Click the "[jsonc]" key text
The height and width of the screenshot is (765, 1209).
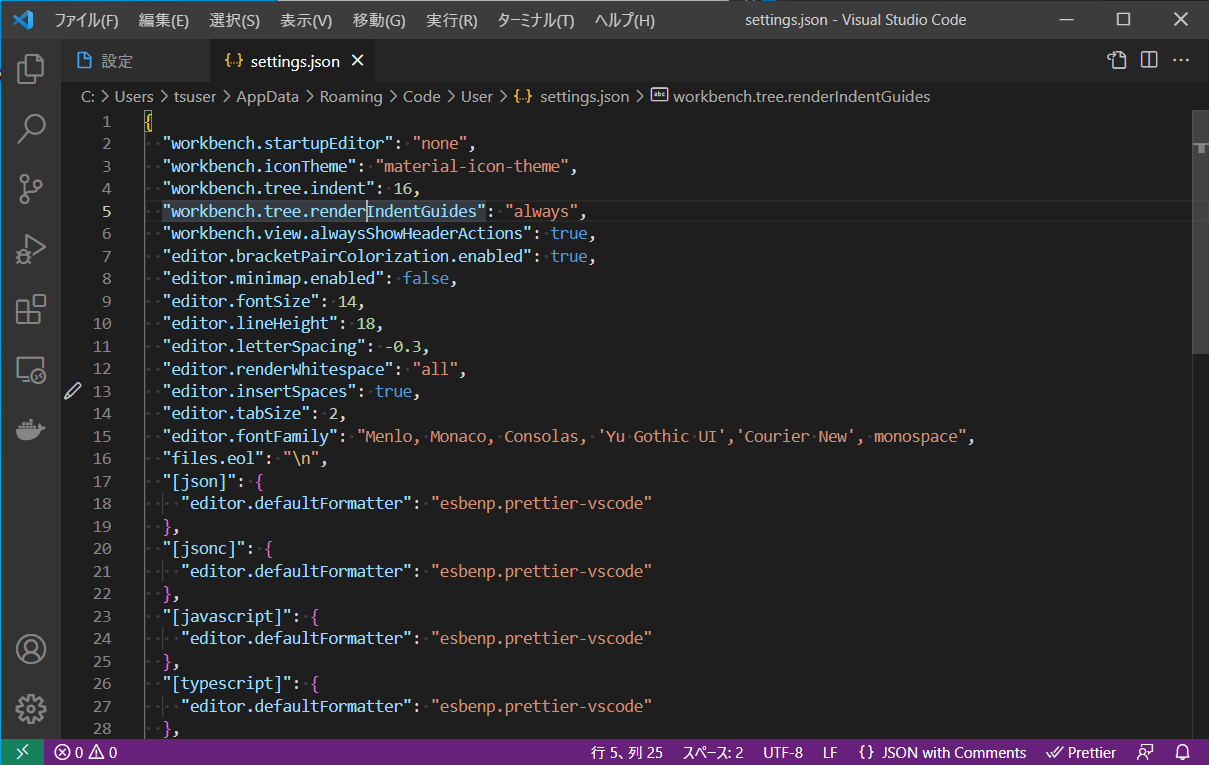(204, 548)
